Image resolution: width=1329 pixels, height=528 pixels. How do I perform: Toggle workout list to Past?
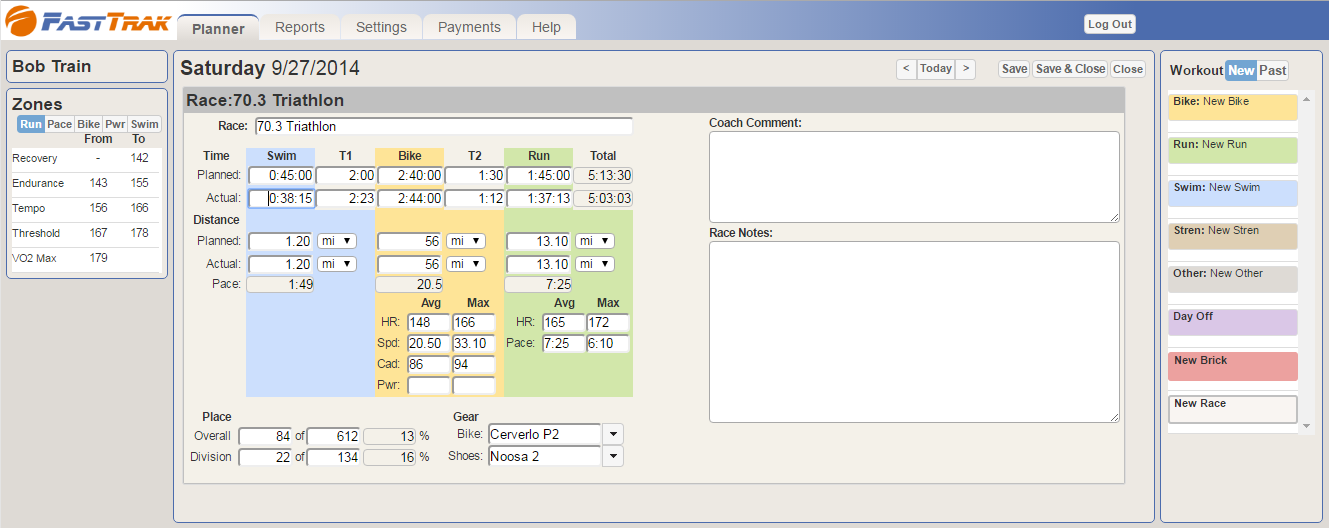[x=1272, y=70]
